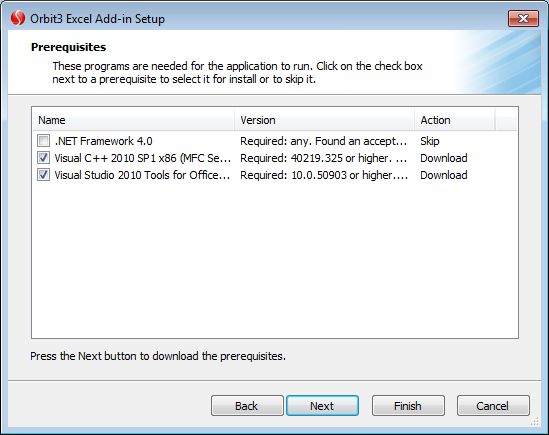
Task: Click the Orbit3 red logo icon
Action: click(18, 18)
